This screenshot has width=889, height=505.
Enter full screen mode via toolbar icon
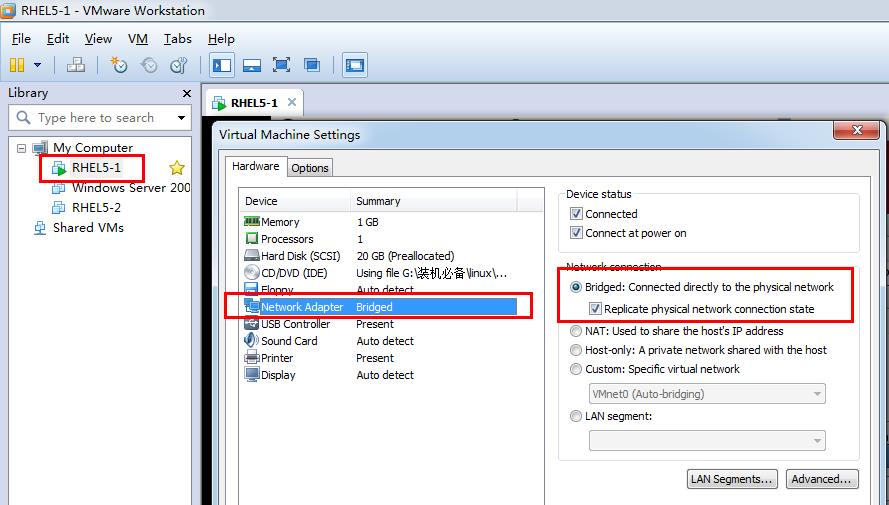pyautogui.click(x=282, y=65)
